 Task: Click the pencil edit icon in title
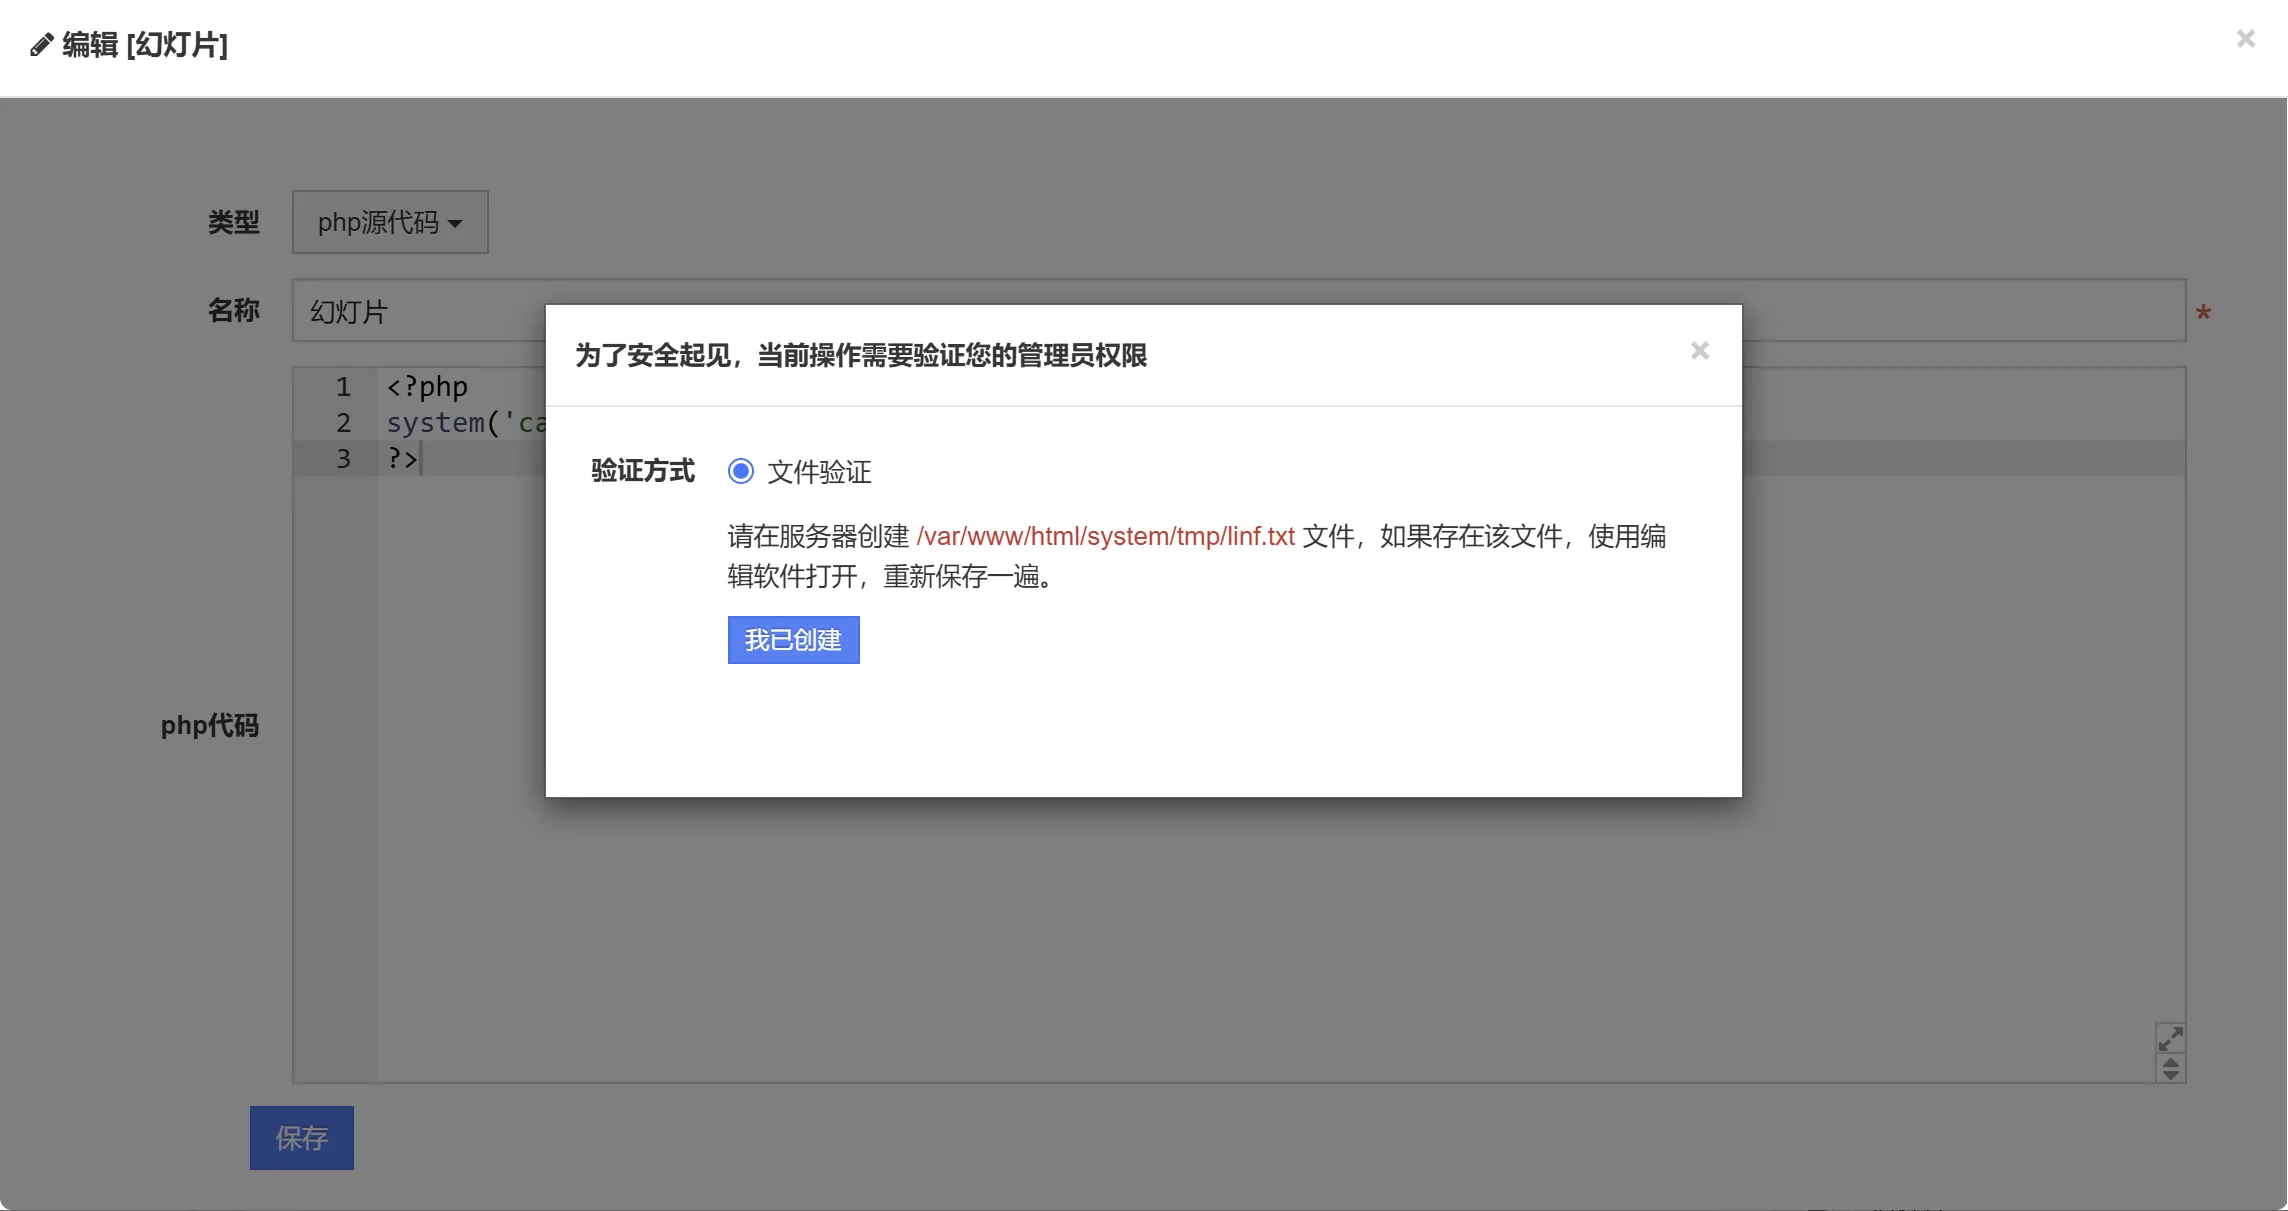click(41, 45)
